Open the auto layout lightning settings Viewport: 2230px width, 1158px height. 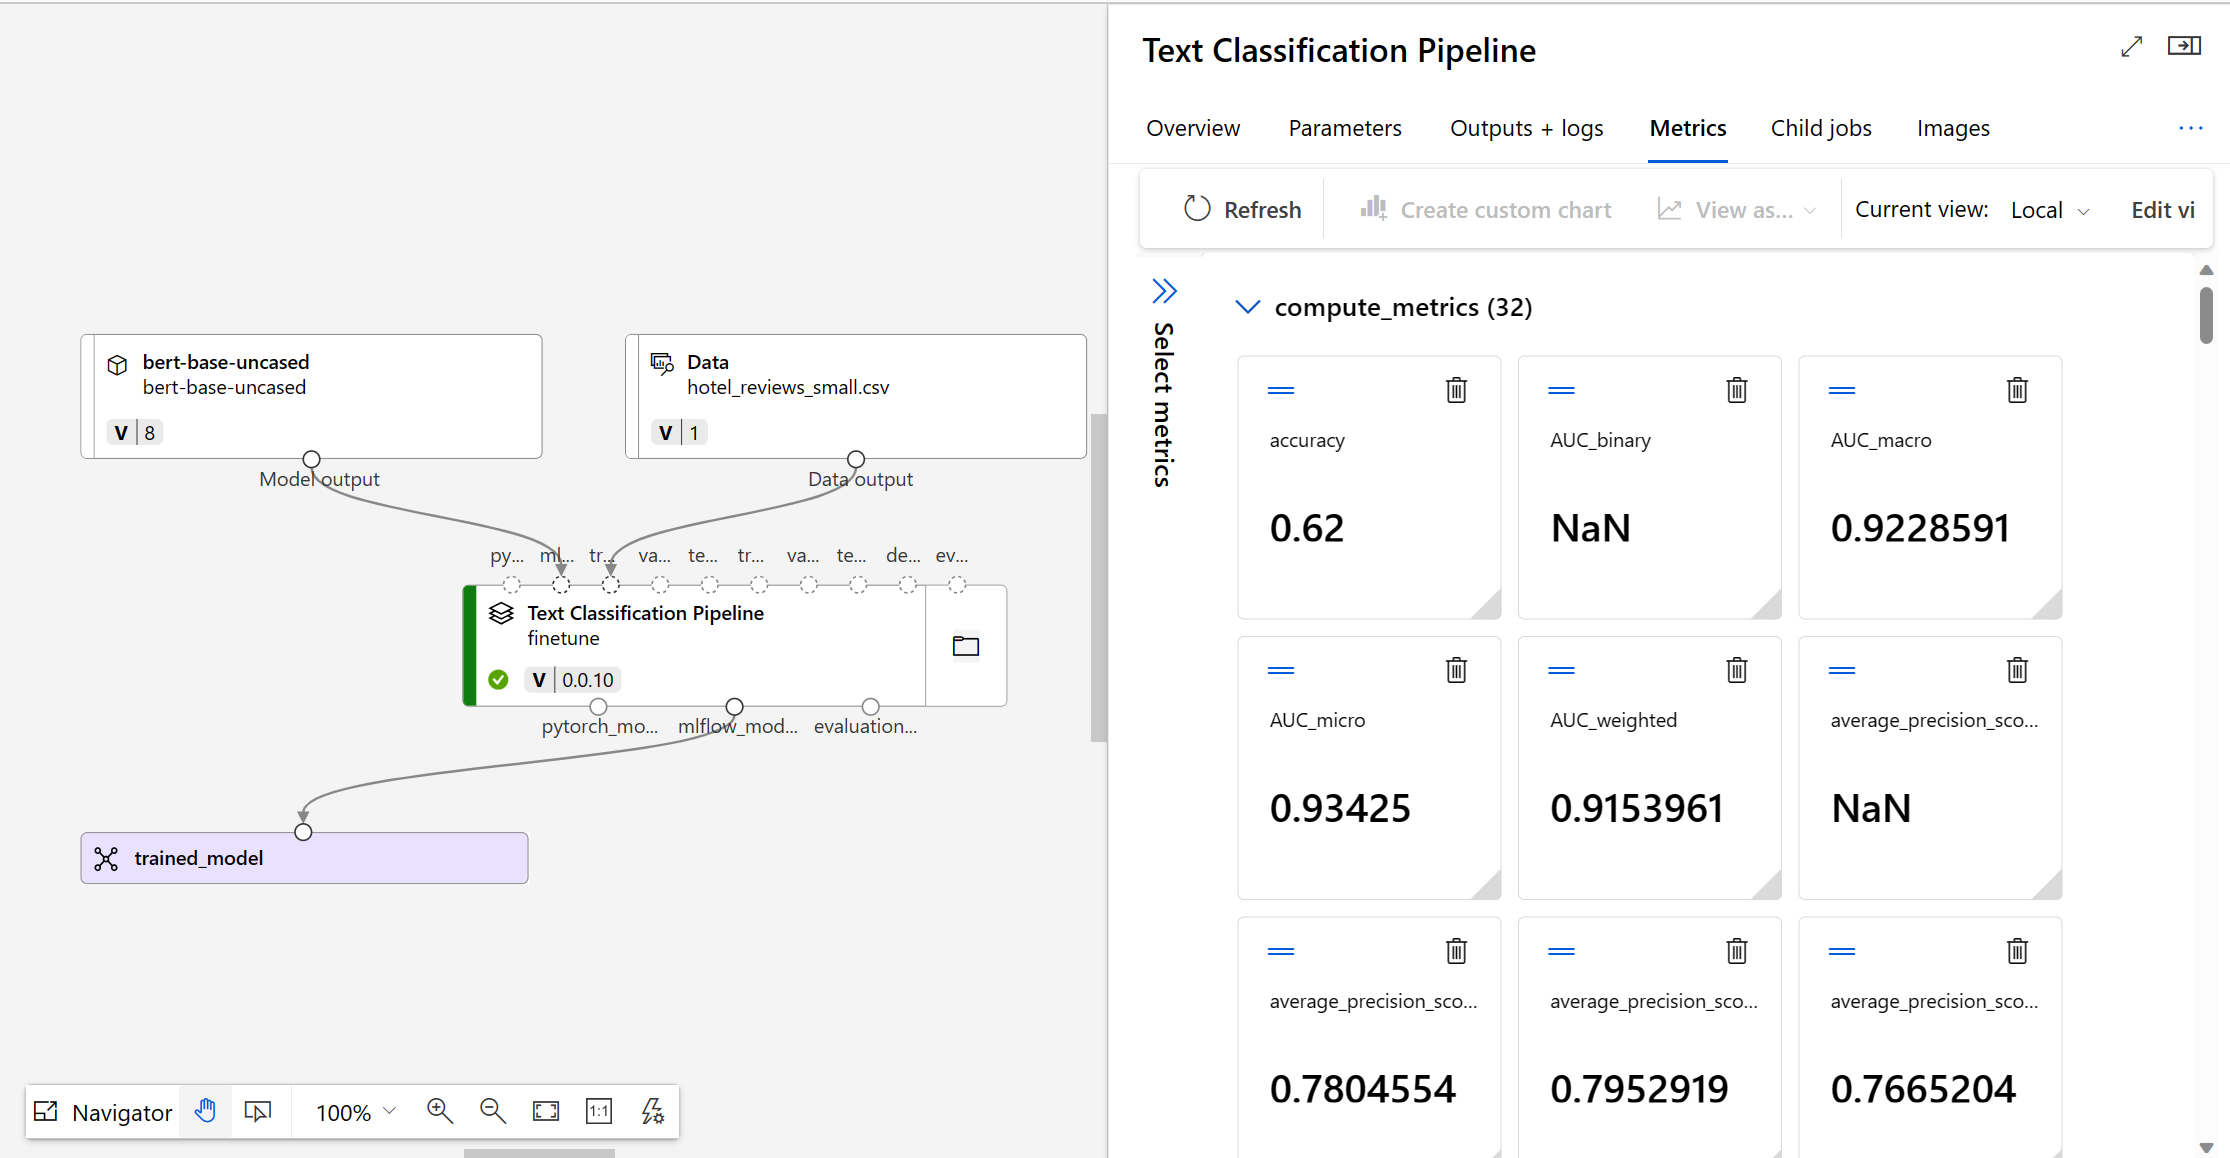click(x=653, y=1111)
